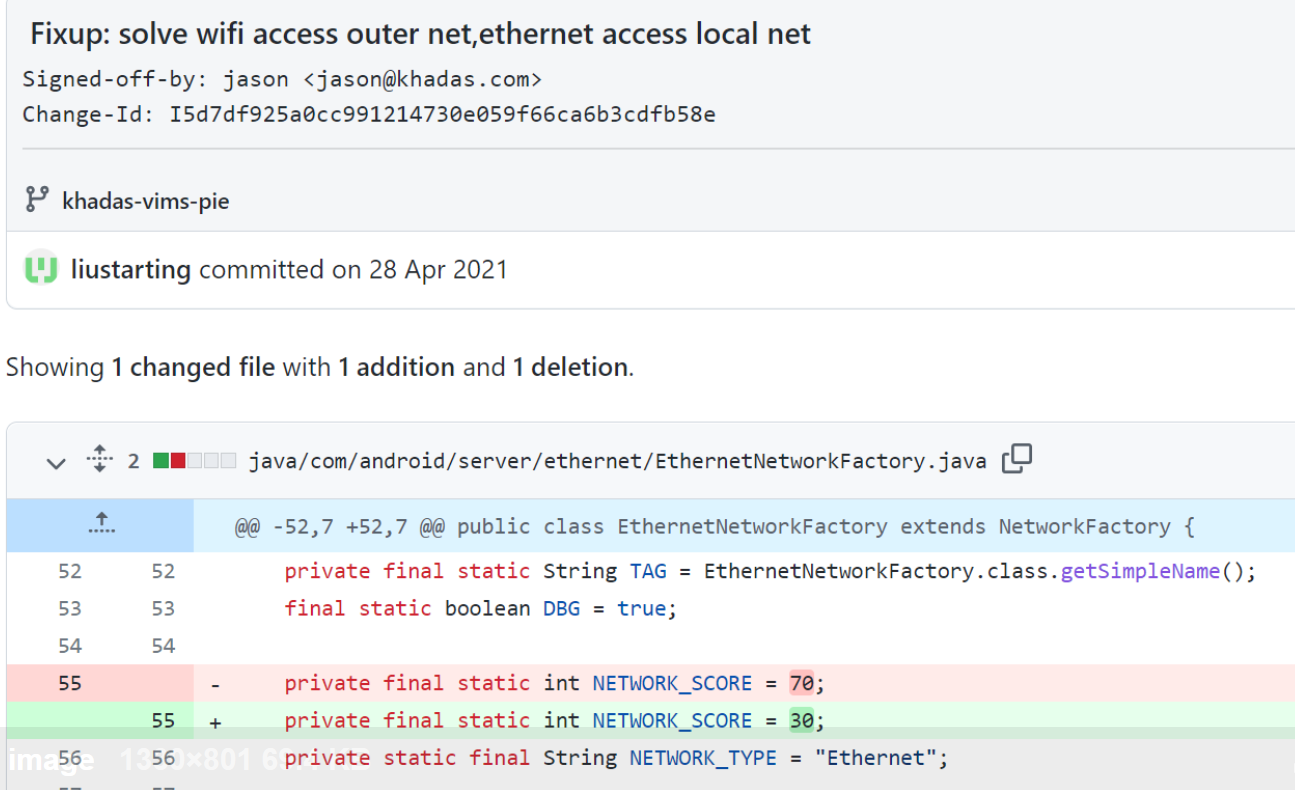The image size is (1295, 790).
Task: Click the "1 changed file" button
Action: (192, 367)
